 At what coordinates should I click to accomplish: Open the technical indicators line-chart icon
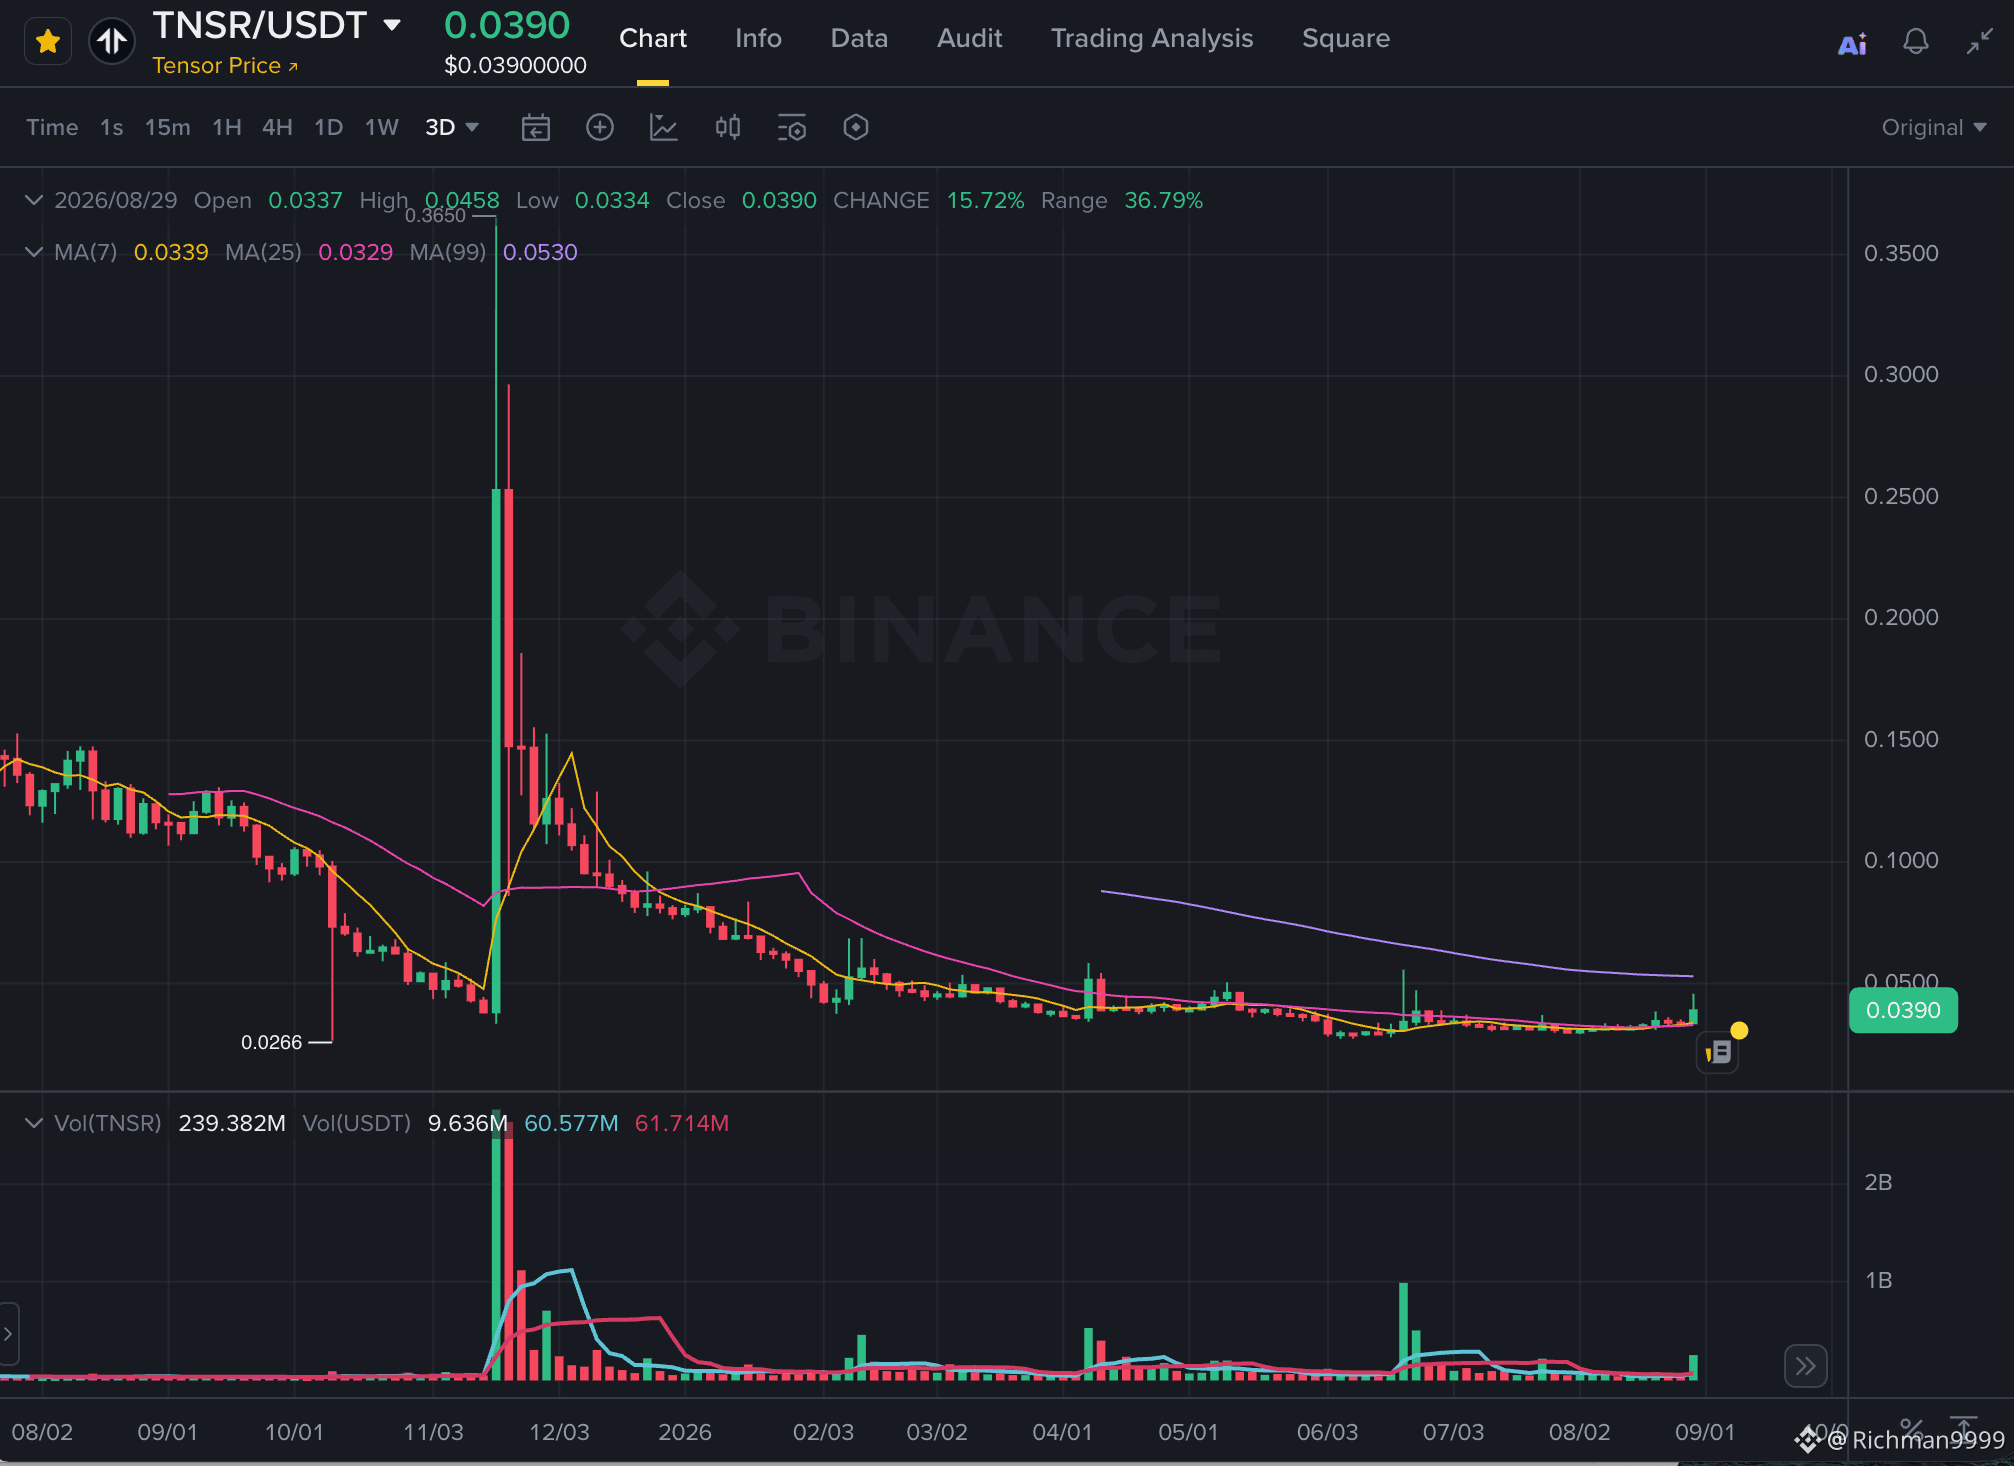coord(664,127)
